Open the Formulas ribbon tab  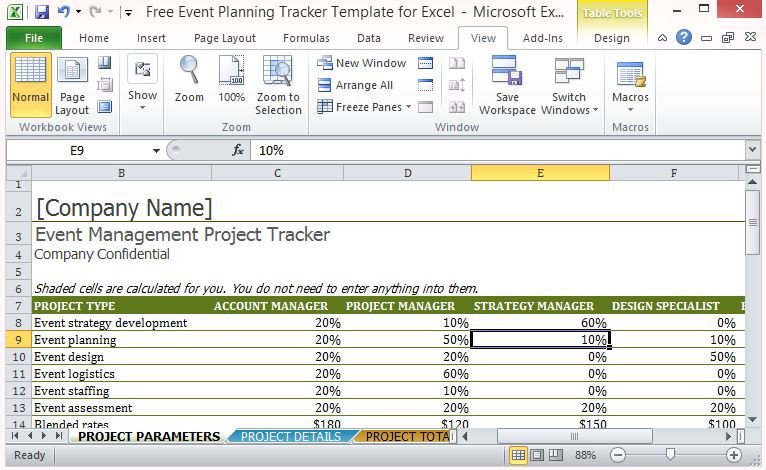click(306, 38)
